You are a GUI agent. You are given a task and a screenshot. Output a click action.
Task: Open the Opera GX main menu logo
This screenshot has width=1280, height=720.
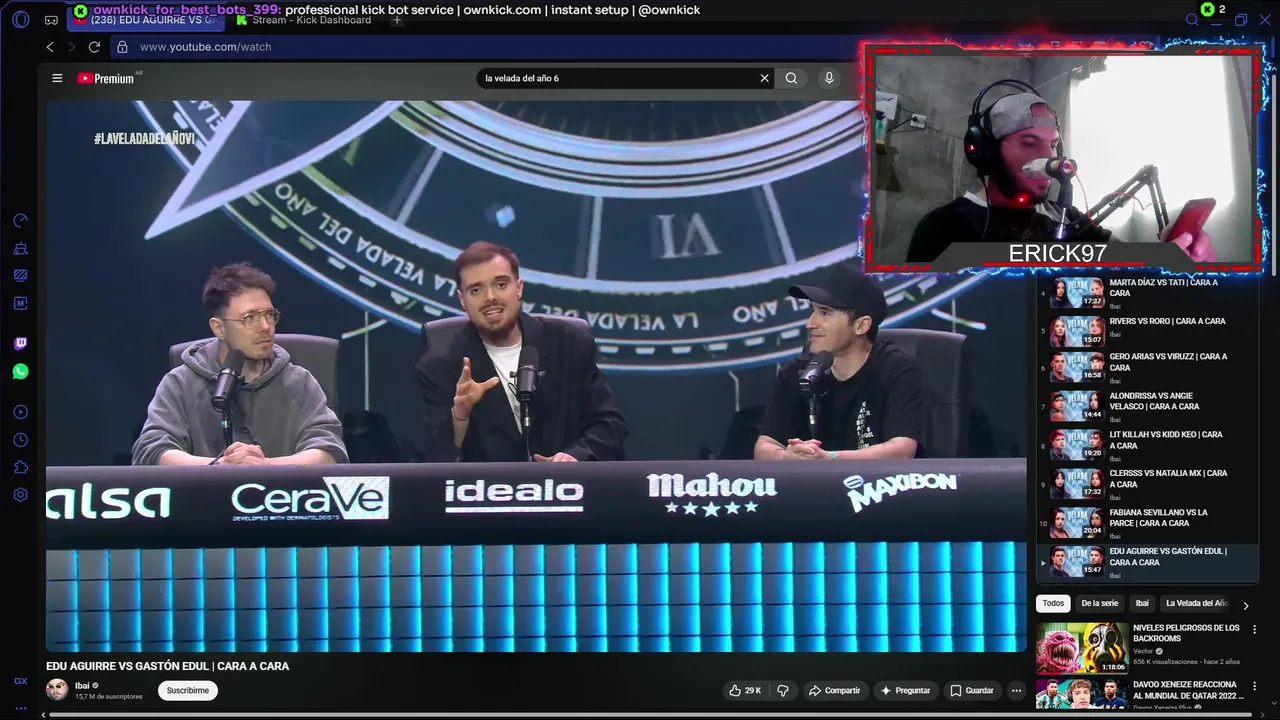[x=21, y=20]
